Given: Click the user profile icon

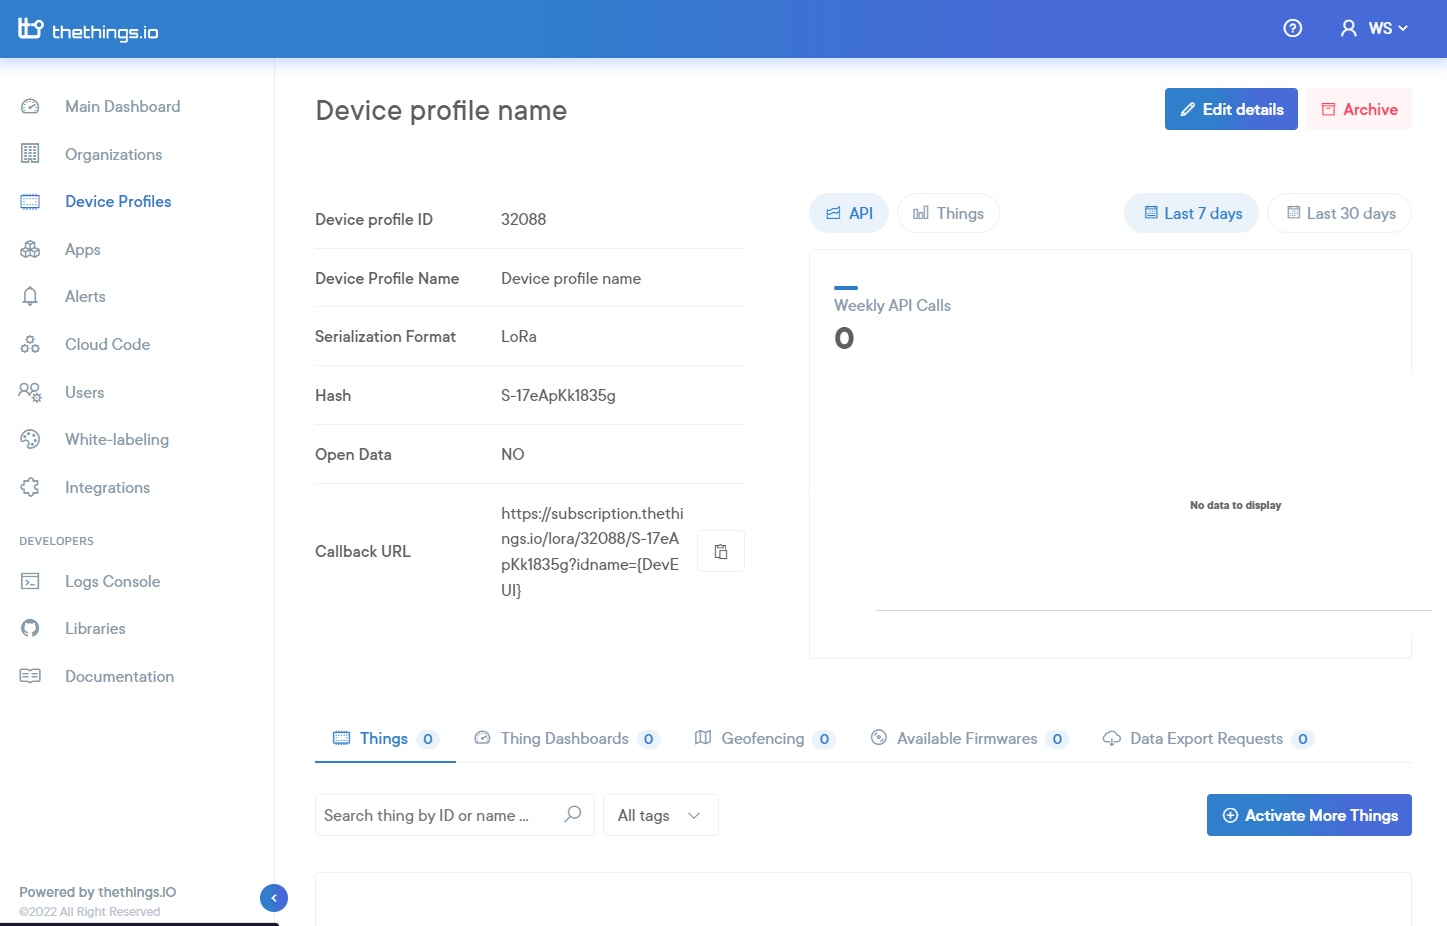Looking at the screenshot, I should [1349, 28].
